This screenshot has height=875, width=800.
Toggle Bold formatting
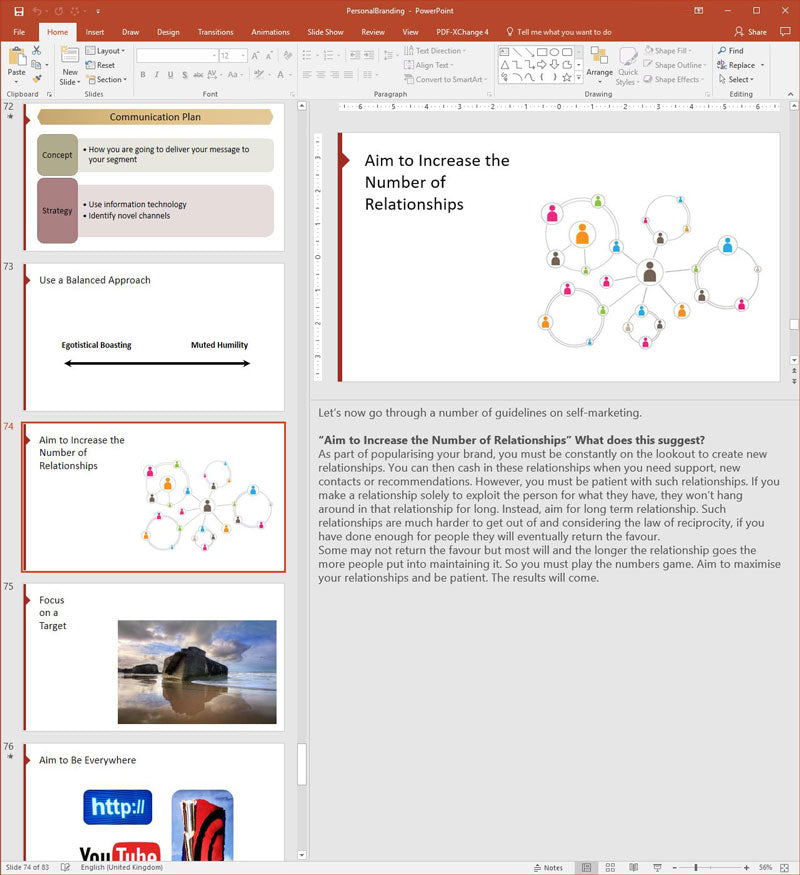tap(143, 74)
